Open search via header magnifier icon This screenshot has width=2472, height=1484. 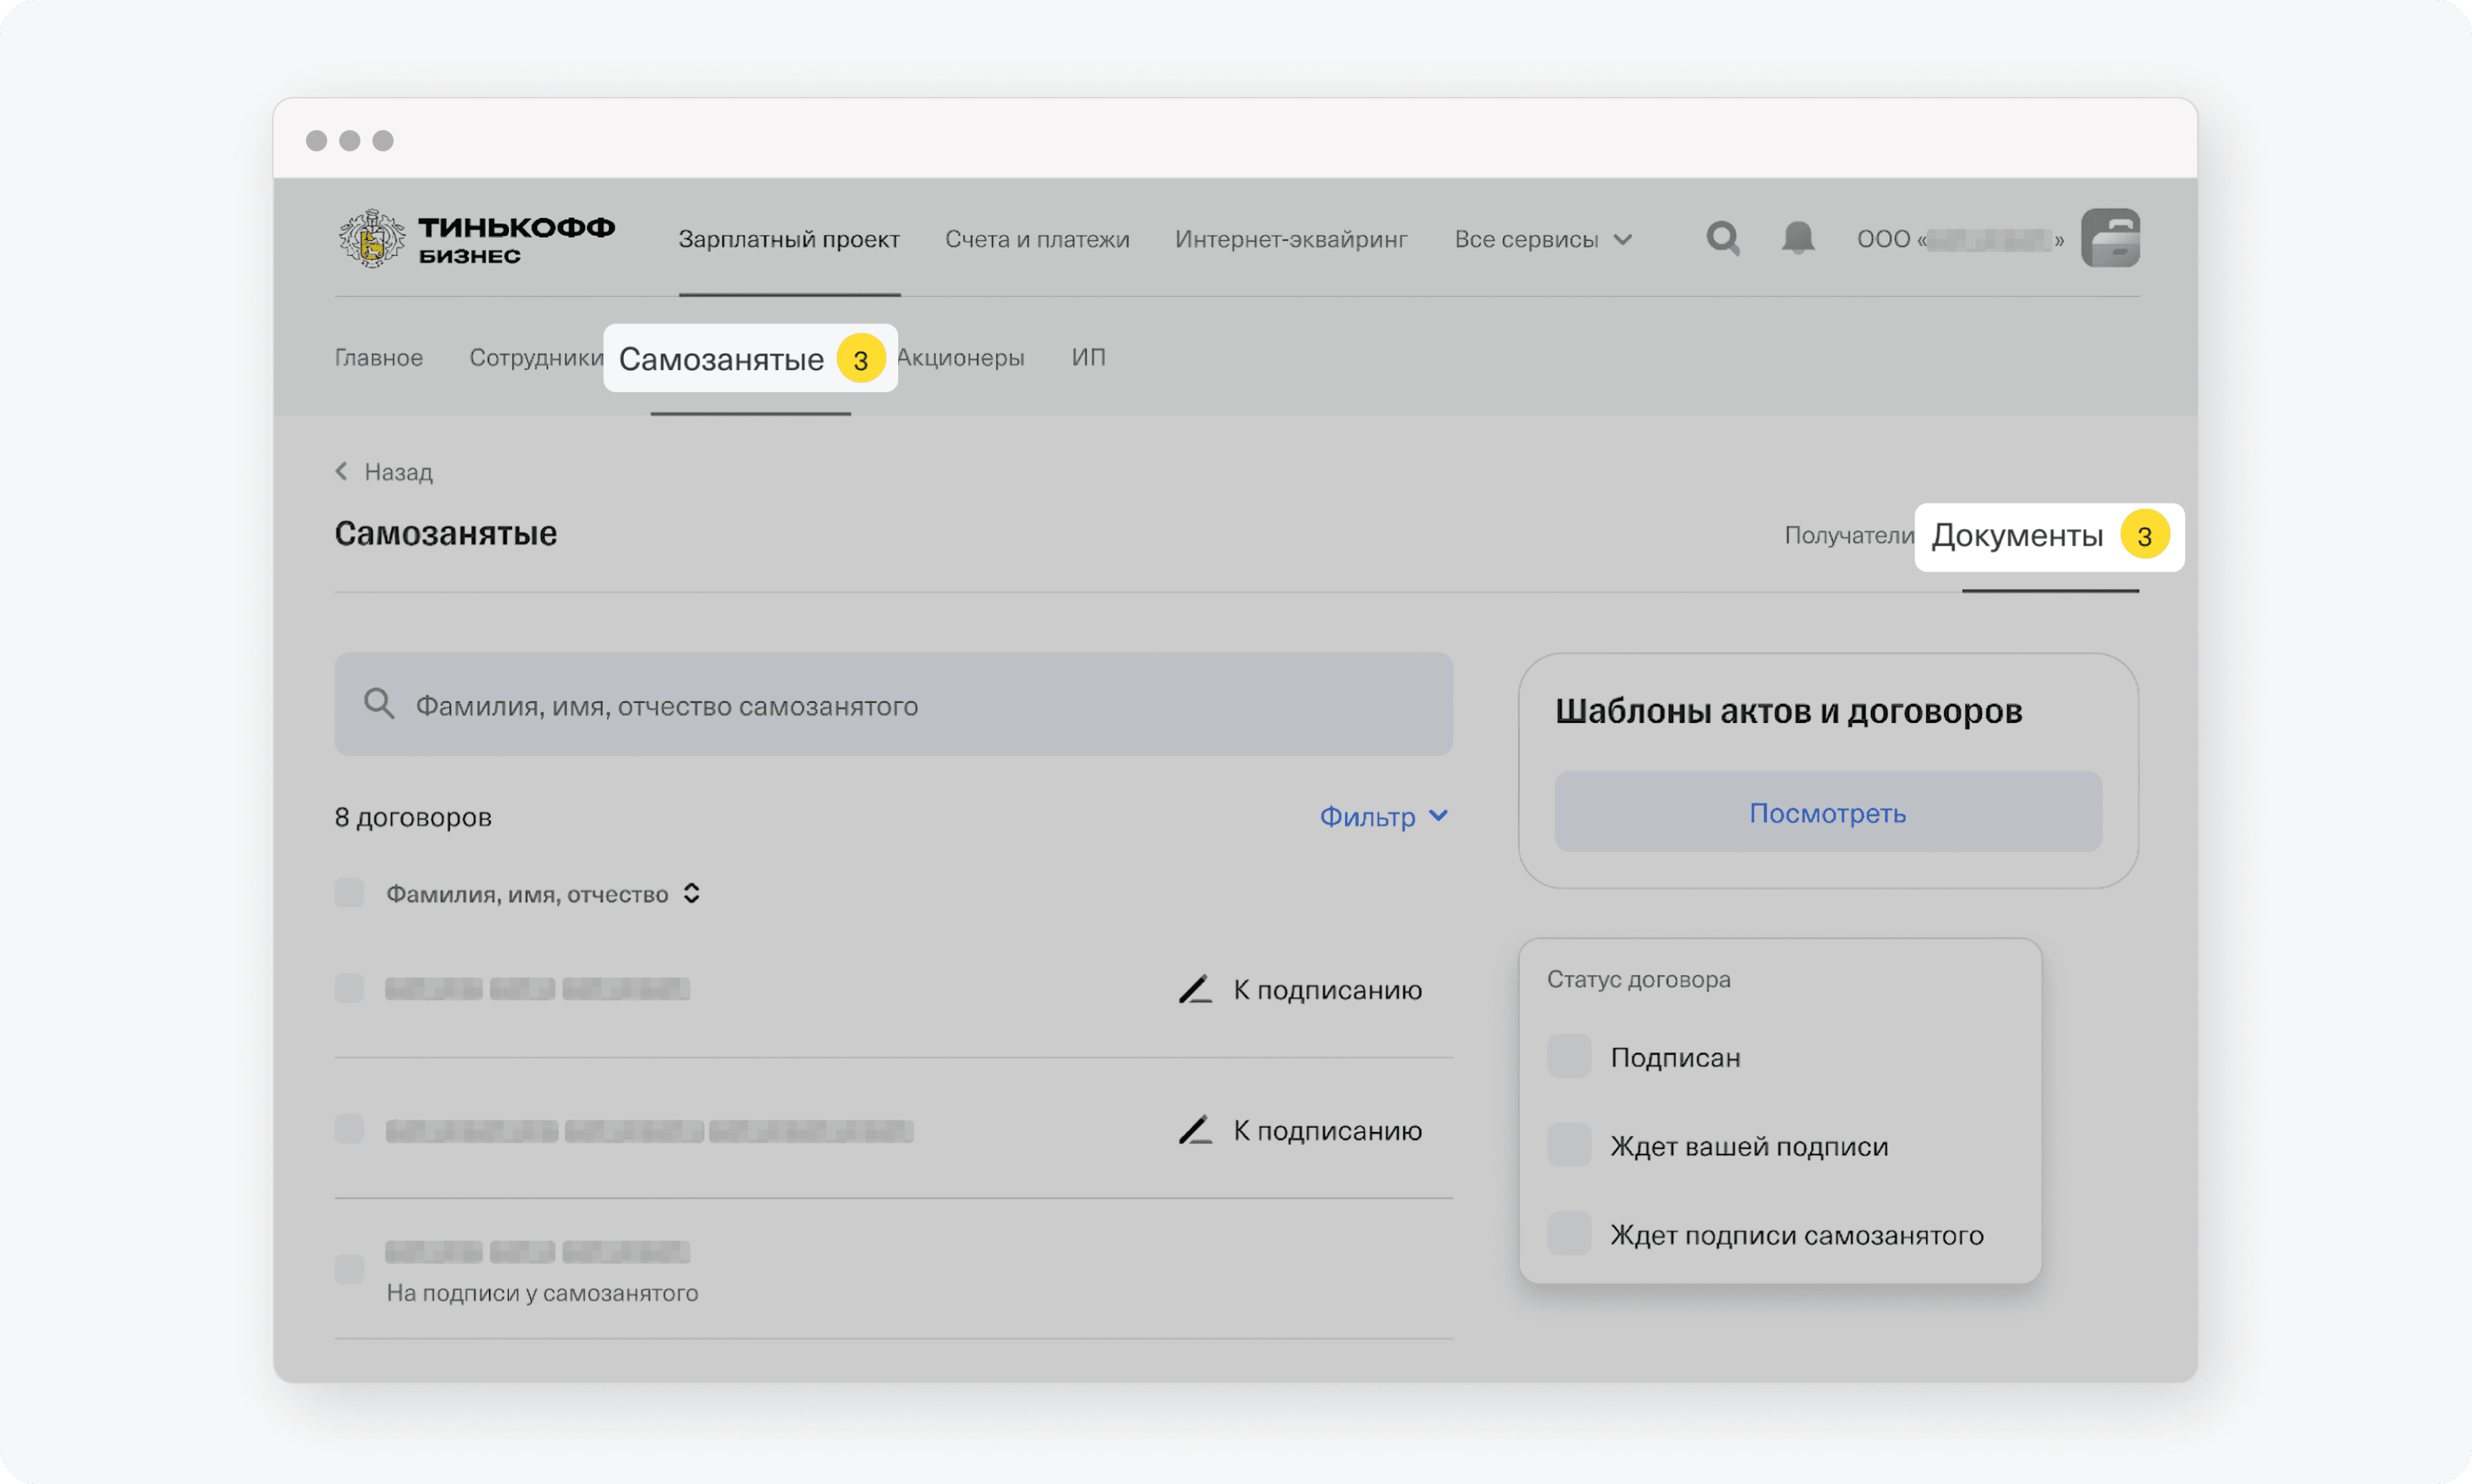coord(1722,238)
